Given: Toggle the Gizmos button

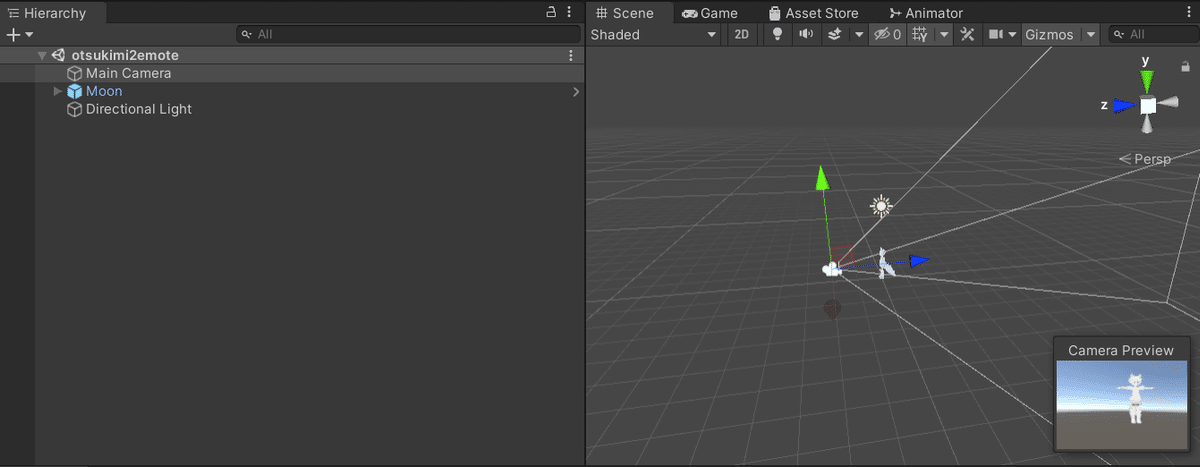Looking at the screenshot, I should point(1049,34).
